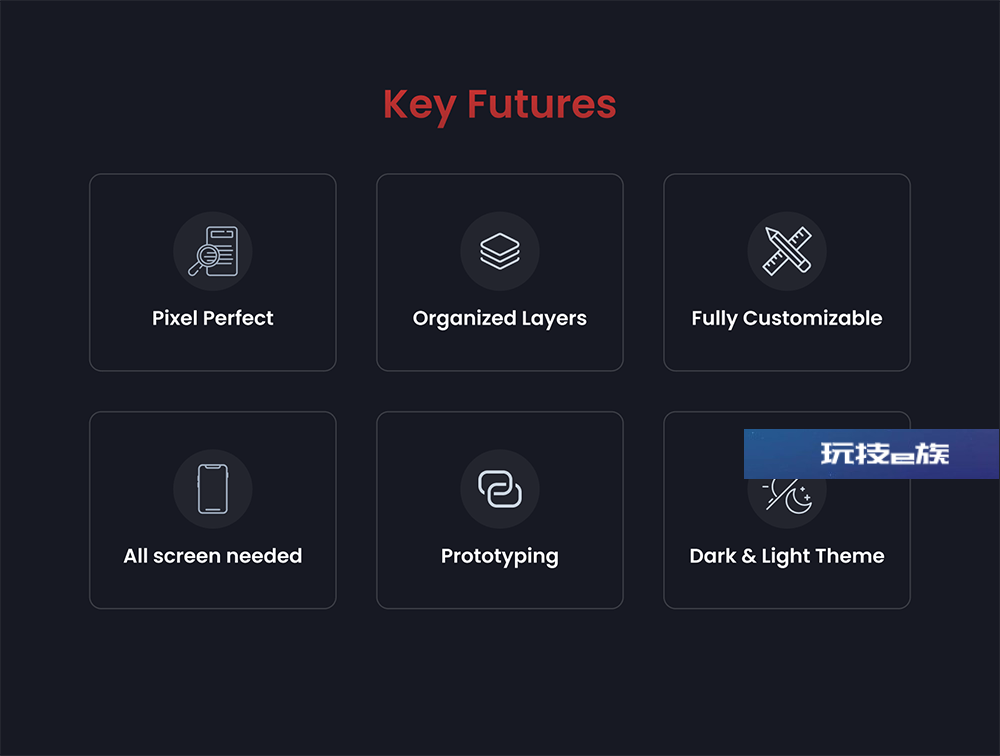1000x756 pixels.
Task: Select the Organized Layers label
Action: click(500, 318)
